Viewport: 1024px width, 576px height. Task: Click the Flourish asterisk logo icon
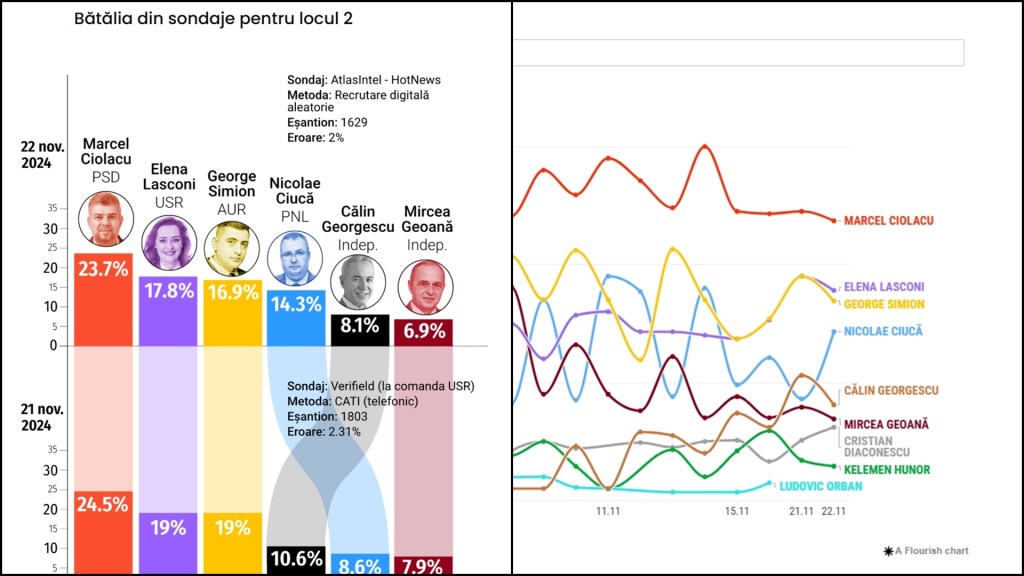[x=888, y=551]
